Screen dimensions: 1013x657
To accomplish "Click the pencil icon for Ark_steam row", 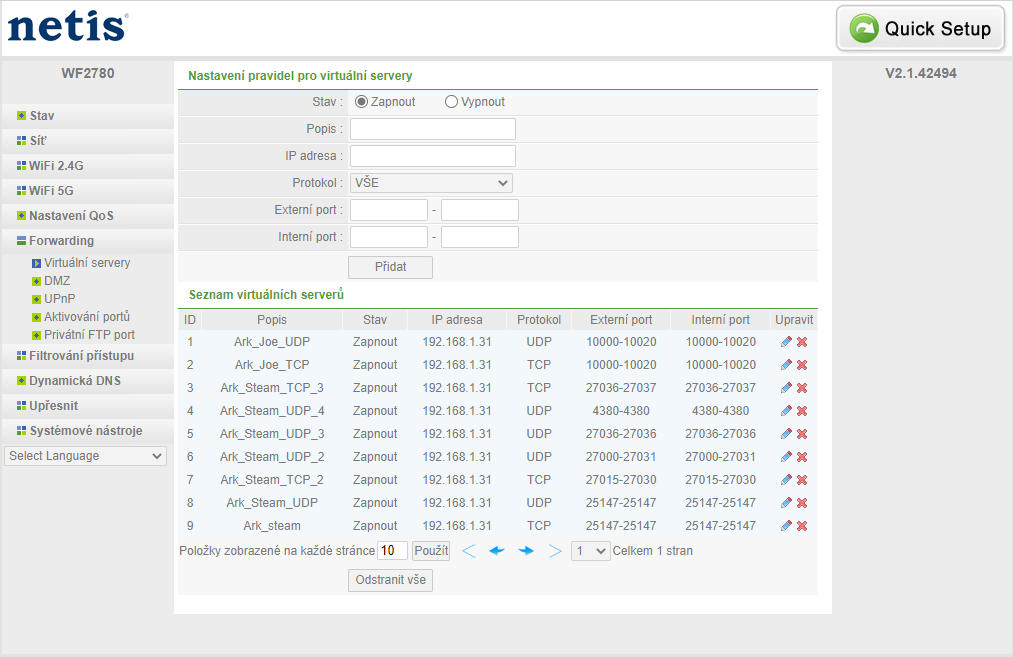I will pyautogui.click(x=786, y=526).
